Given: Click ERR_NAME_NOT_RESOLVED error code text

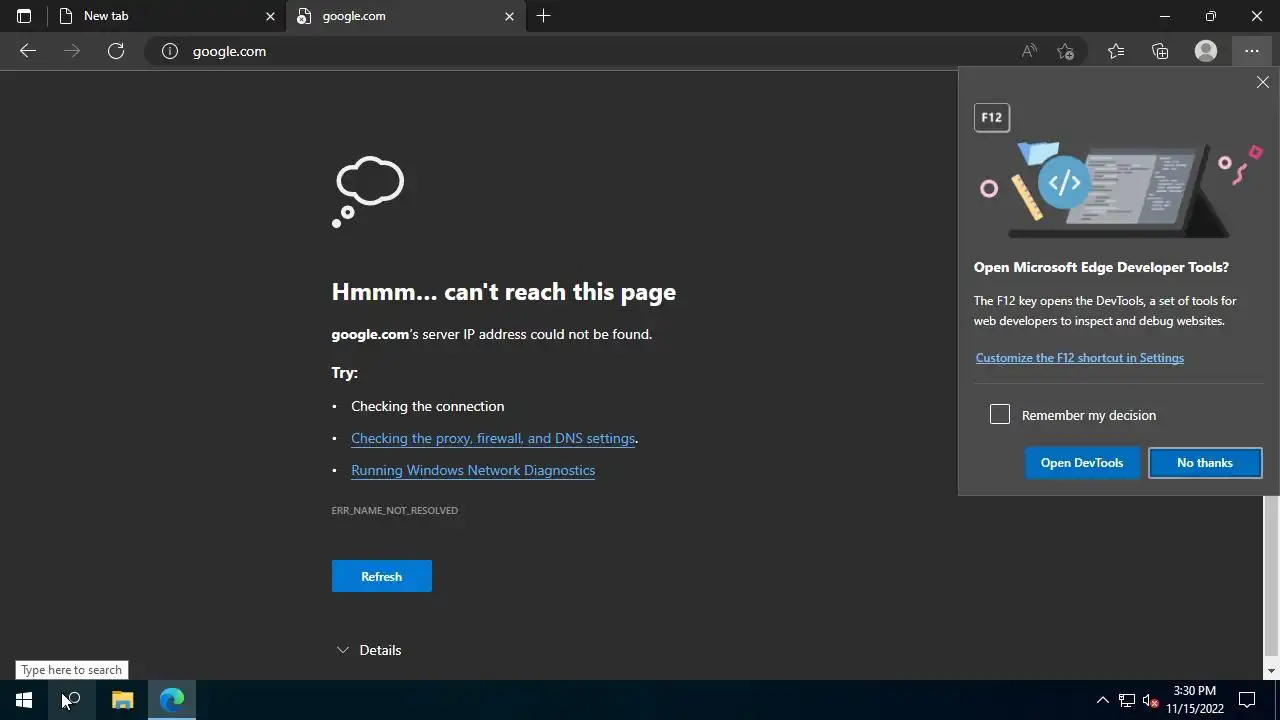Looking at the screenshot, I should pyautogui.click(x=395, y=510).
